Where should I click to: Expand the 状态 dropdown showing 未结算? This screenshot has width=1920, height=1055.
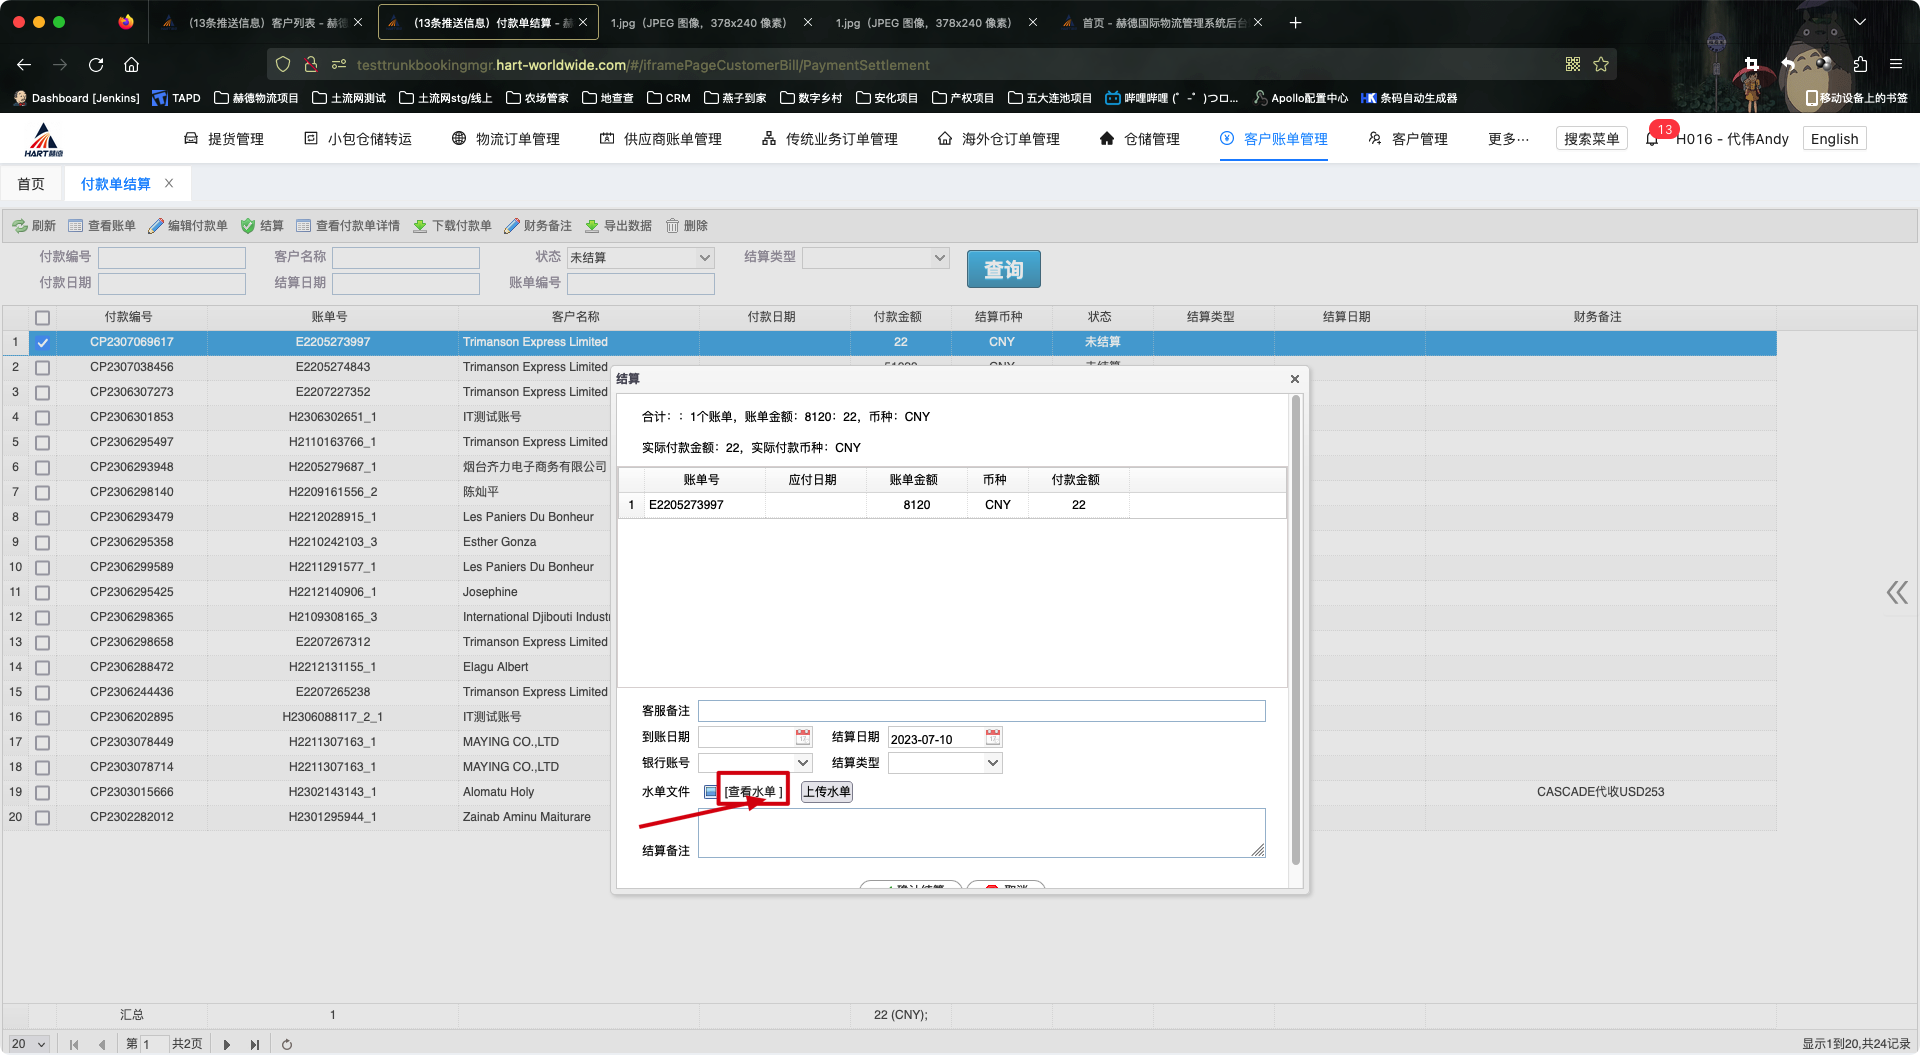705,258
